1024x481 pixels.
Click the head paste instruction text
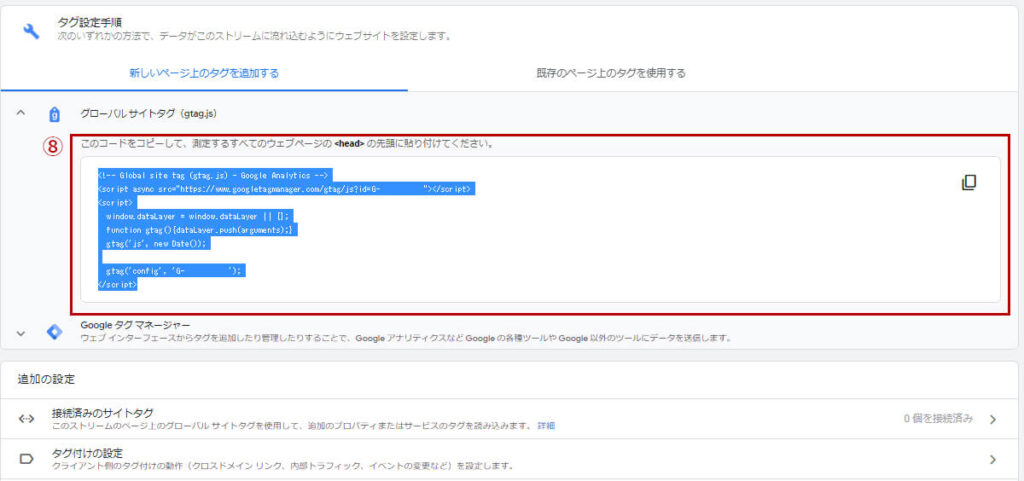point(287,144)
